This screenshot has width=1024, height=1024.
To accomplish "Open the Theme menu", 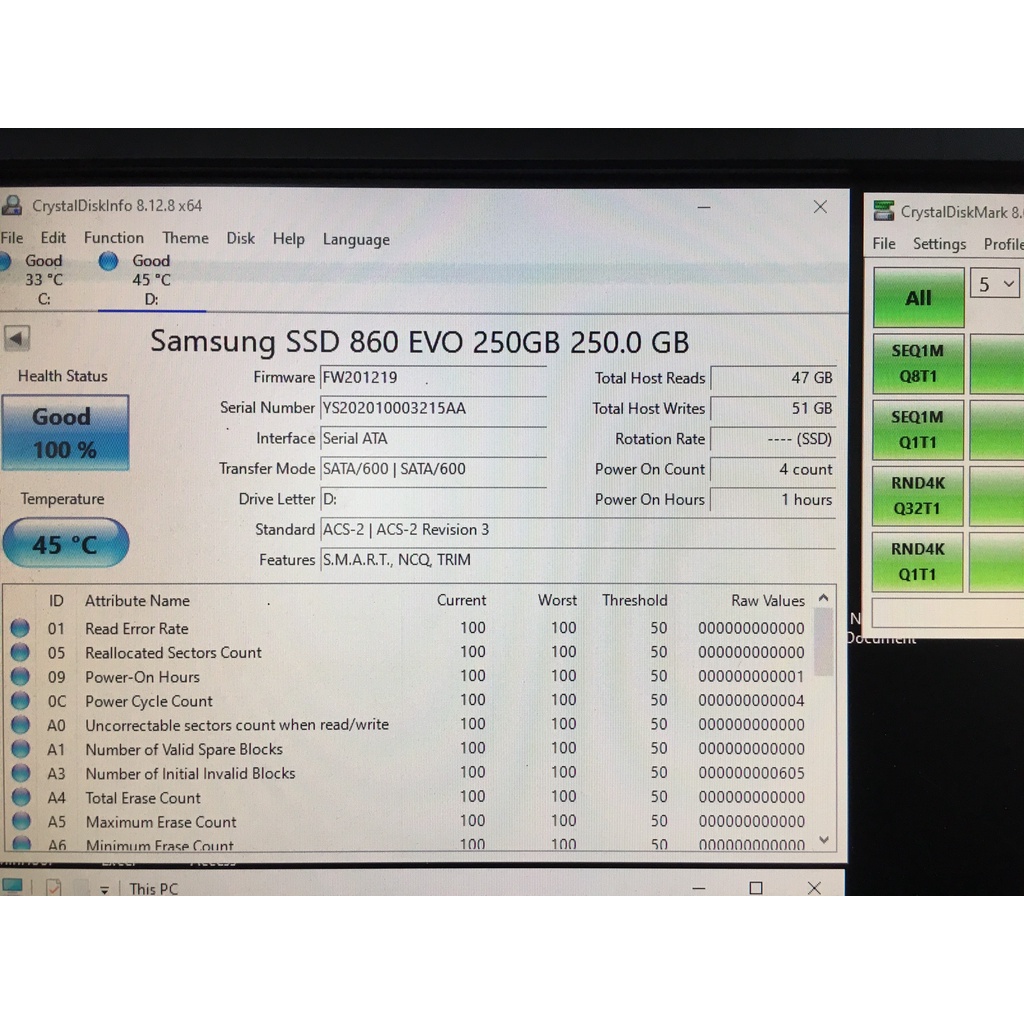I will click(185, 238).
